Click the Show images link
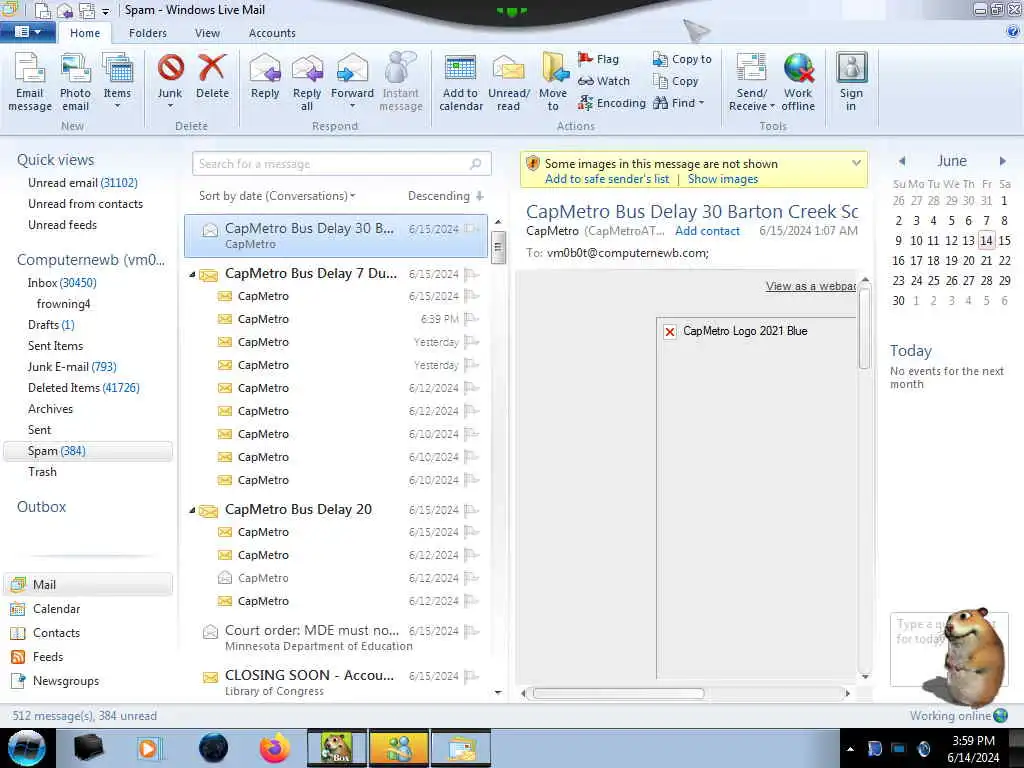The width and height of the screenshot is (1024, 768). point(722,179)
